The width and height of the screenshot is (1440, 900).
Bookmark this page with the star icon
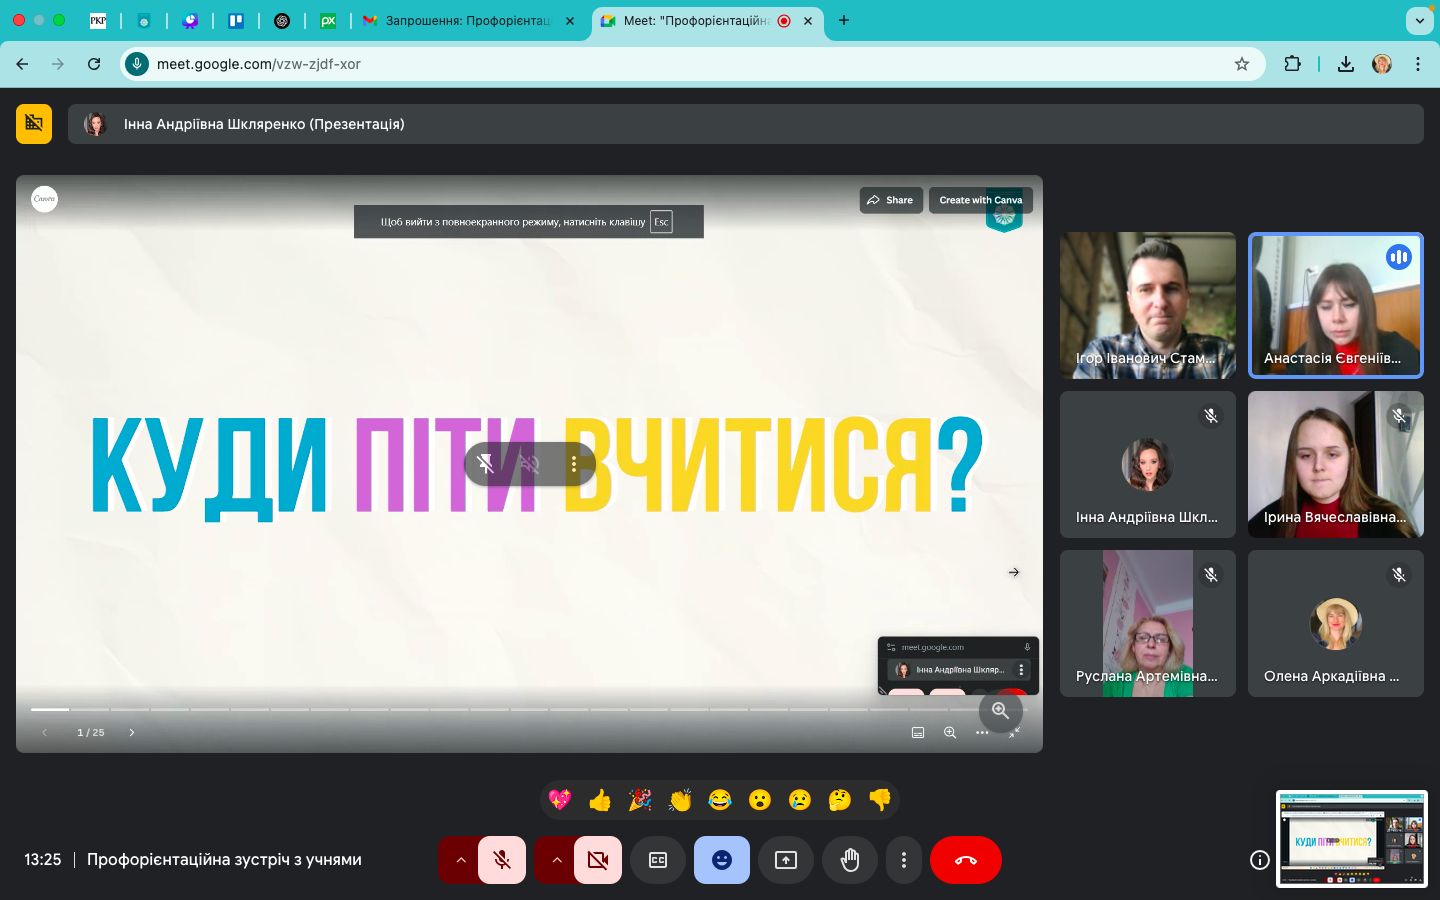1242,64
